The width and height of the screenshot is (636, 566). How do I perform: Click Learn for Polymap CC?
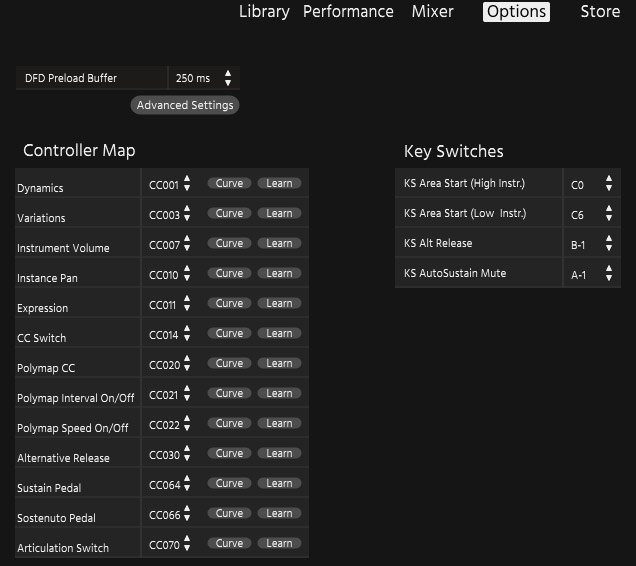pos(279,363)
